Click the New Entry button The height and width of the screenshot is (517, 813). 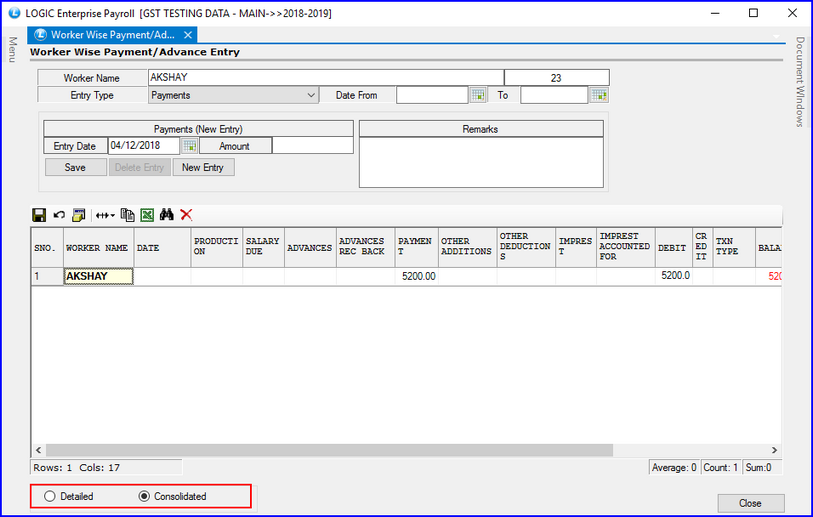(203, 167)
